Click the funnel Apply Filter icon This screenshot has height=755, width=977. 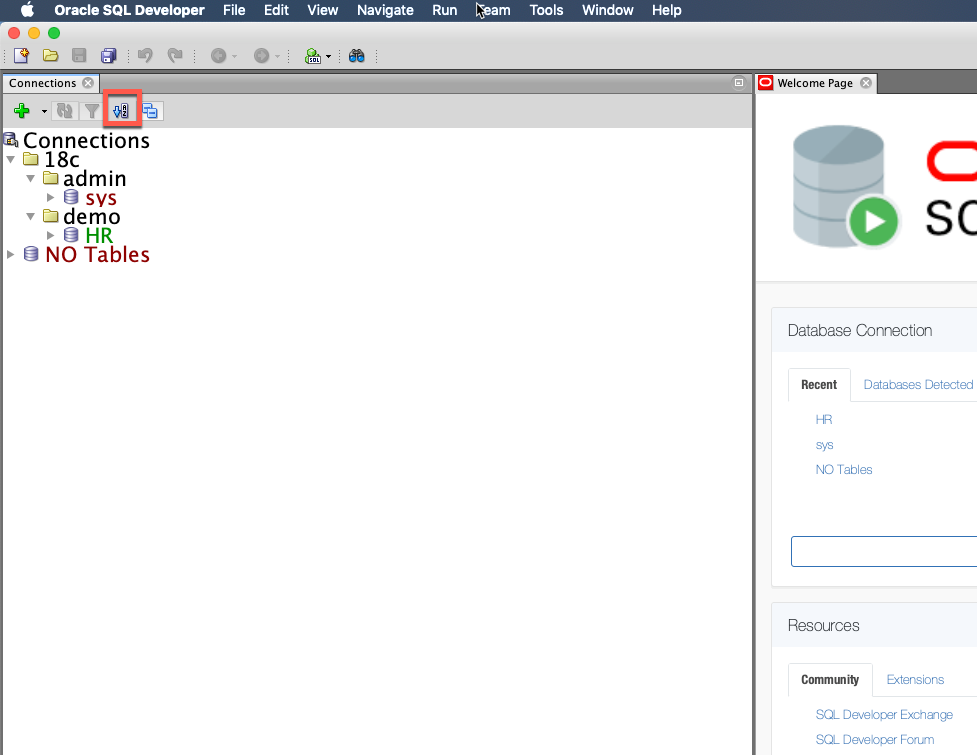(x=92, y=111)
